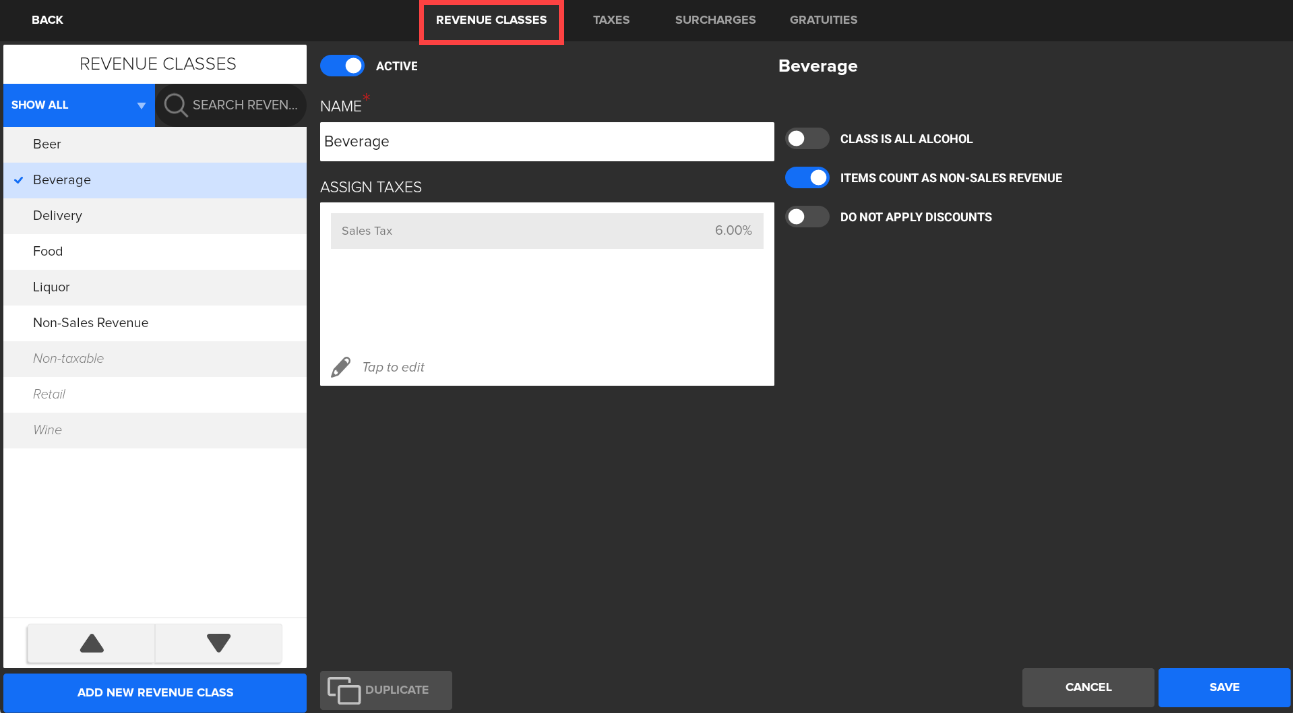The width and height of the screenshot is (1293, 713).
Task: Save the revenue class changes
Action: point(1224,687)
